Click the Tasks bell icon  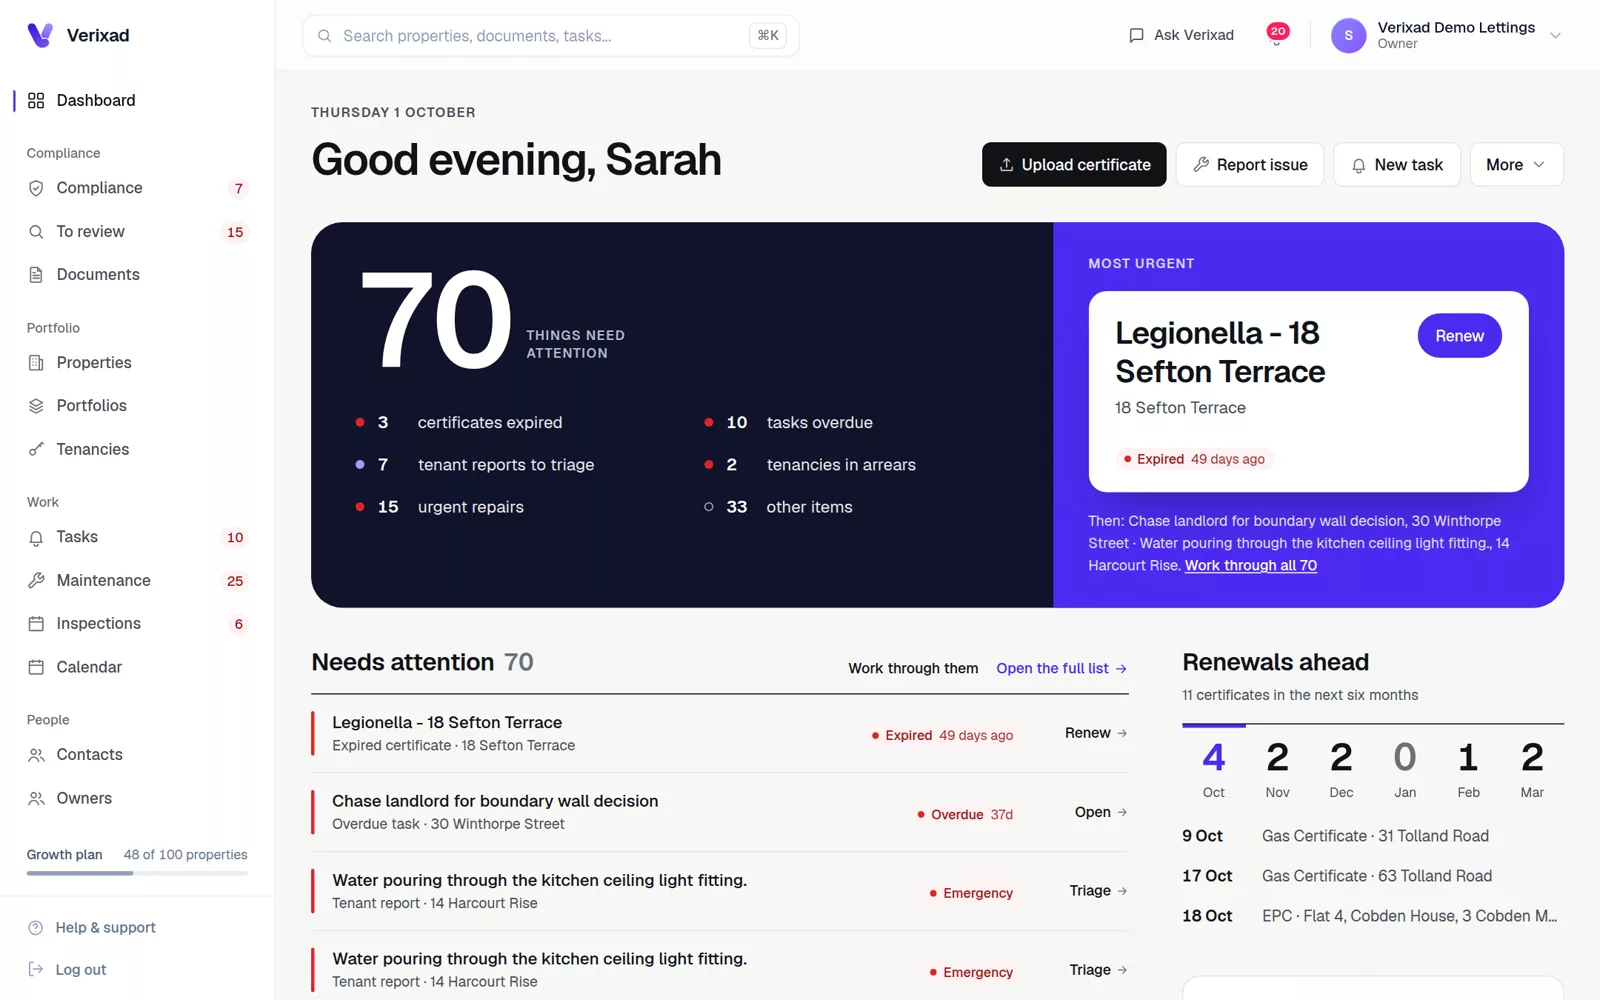(36, 538)
